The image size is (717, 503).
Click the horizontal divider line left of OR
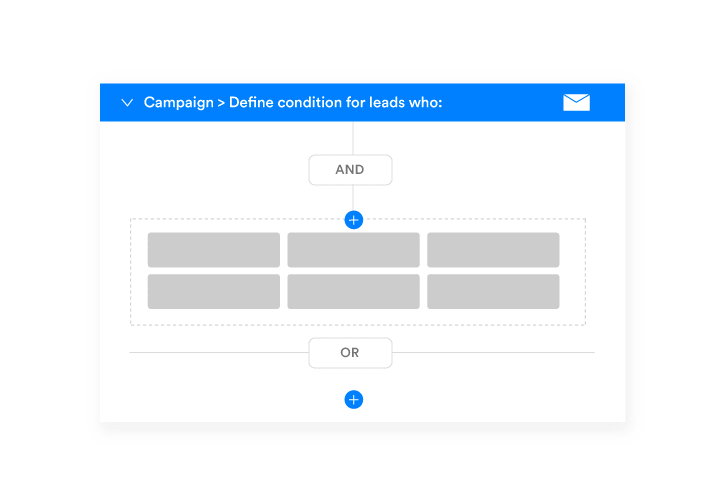click(219, 353)
